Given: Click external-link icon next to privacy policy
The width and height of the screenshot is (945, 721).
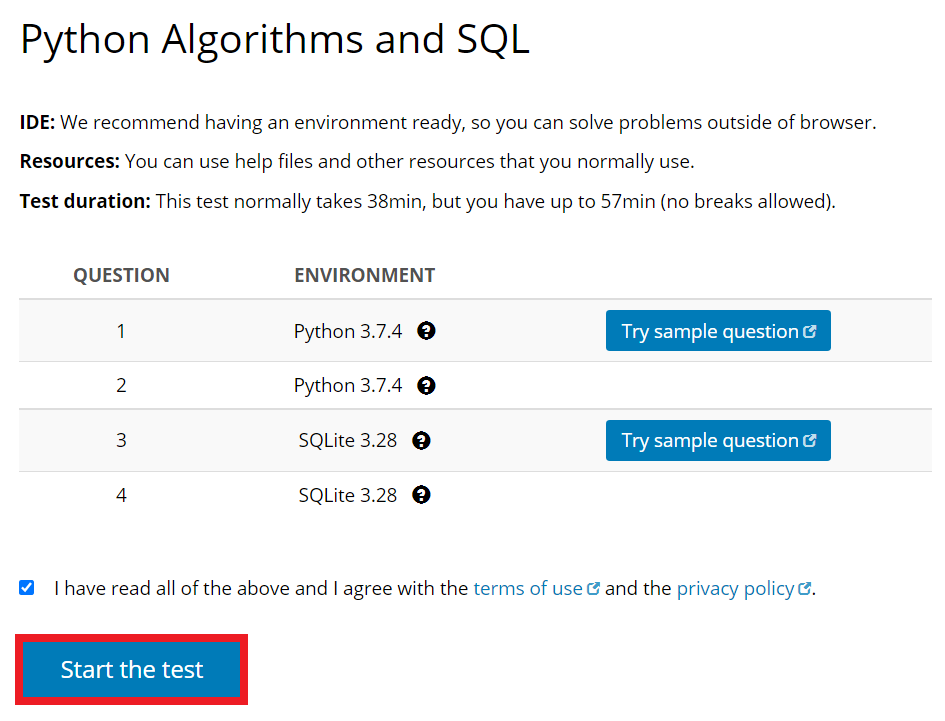Looking at the screenshot, I should (805, 588).
